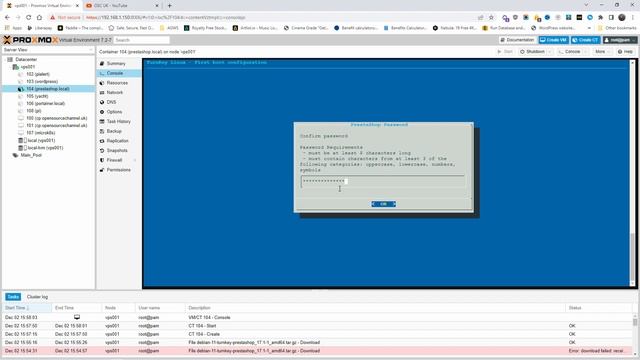This screenshot has height=360, width=640.
Task: Select the local-lvm (vps001) storage
Action: point(45,148)
